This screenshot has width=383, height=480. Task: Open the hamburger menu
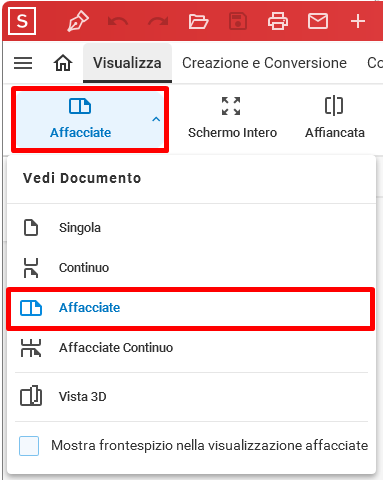23,63
